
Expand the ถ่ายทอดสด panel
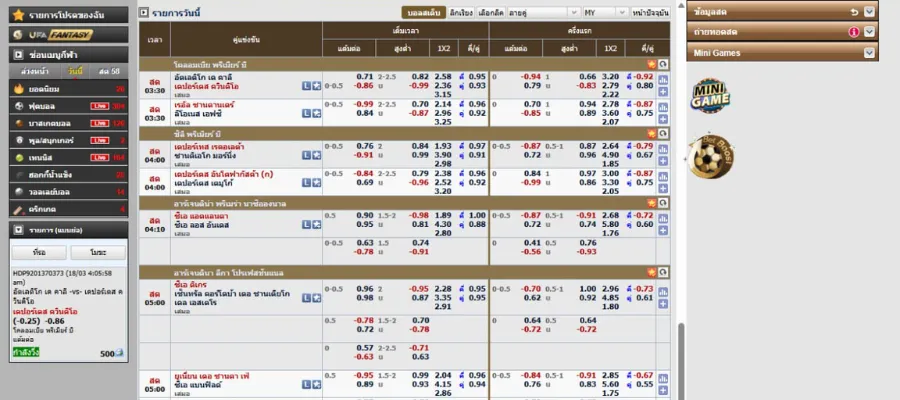click(x=869, y=31)
